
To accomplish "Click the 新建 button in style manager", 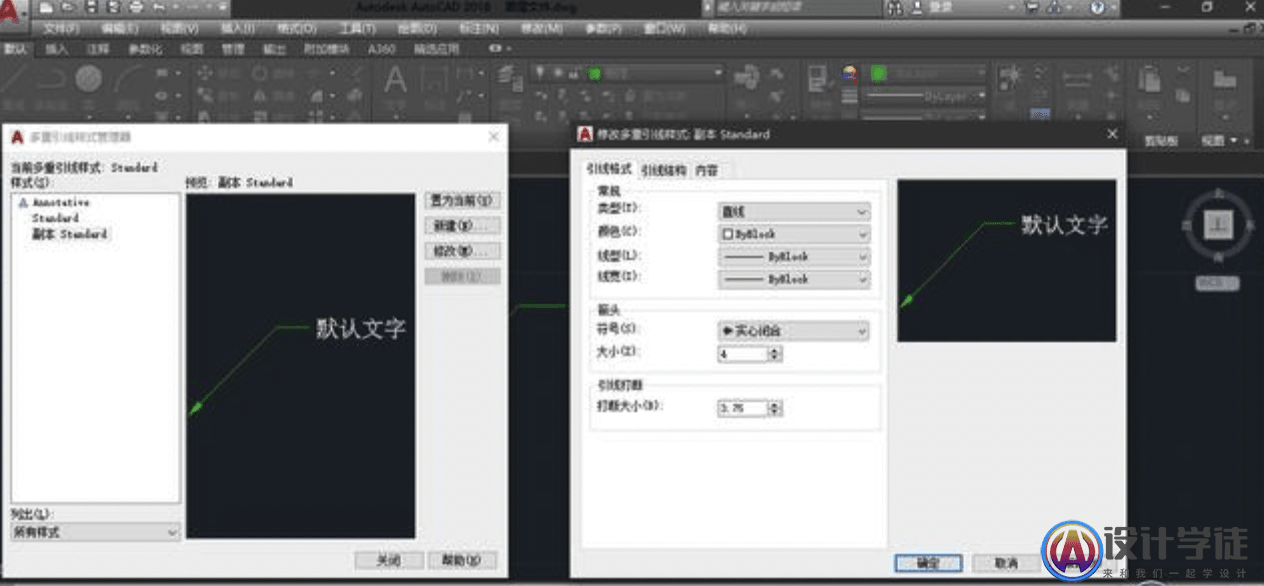I will pyautogui.click(x=463, y=225).
